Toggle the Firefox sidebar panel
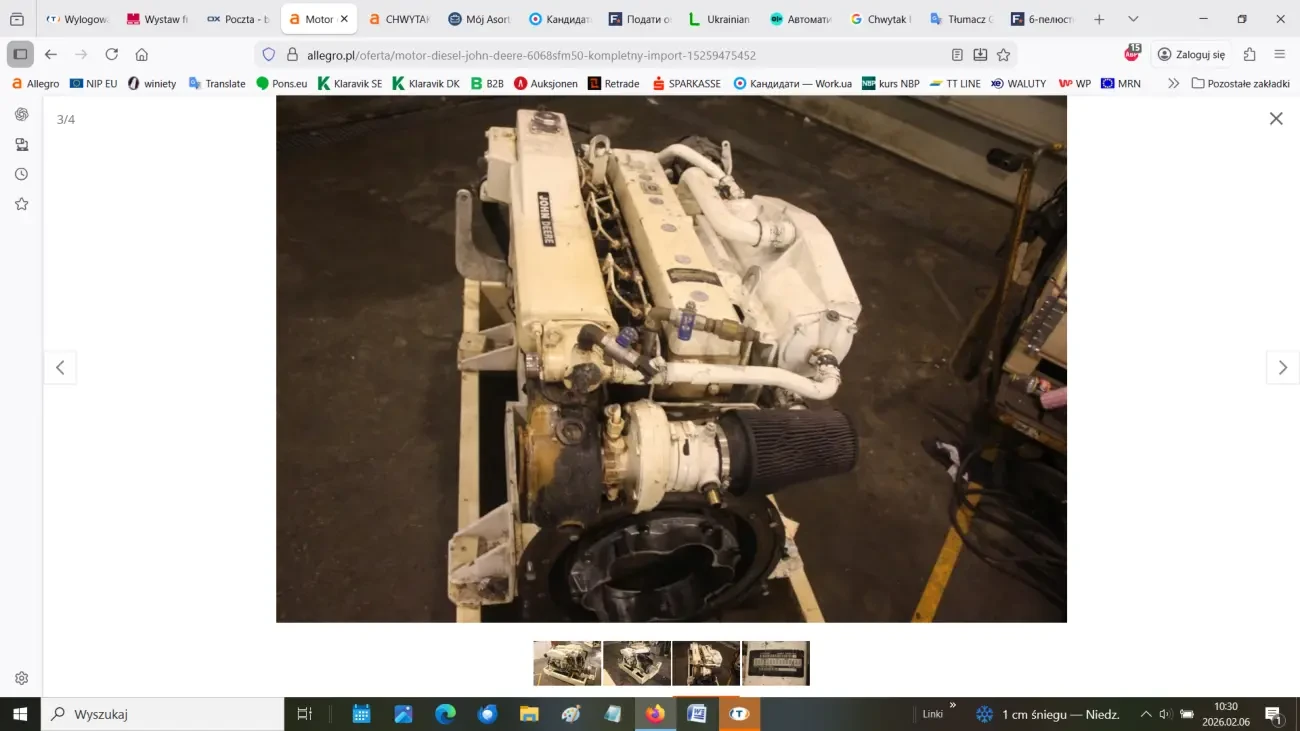This screenshot has height=731, width=1300. [x=20, y=55]
